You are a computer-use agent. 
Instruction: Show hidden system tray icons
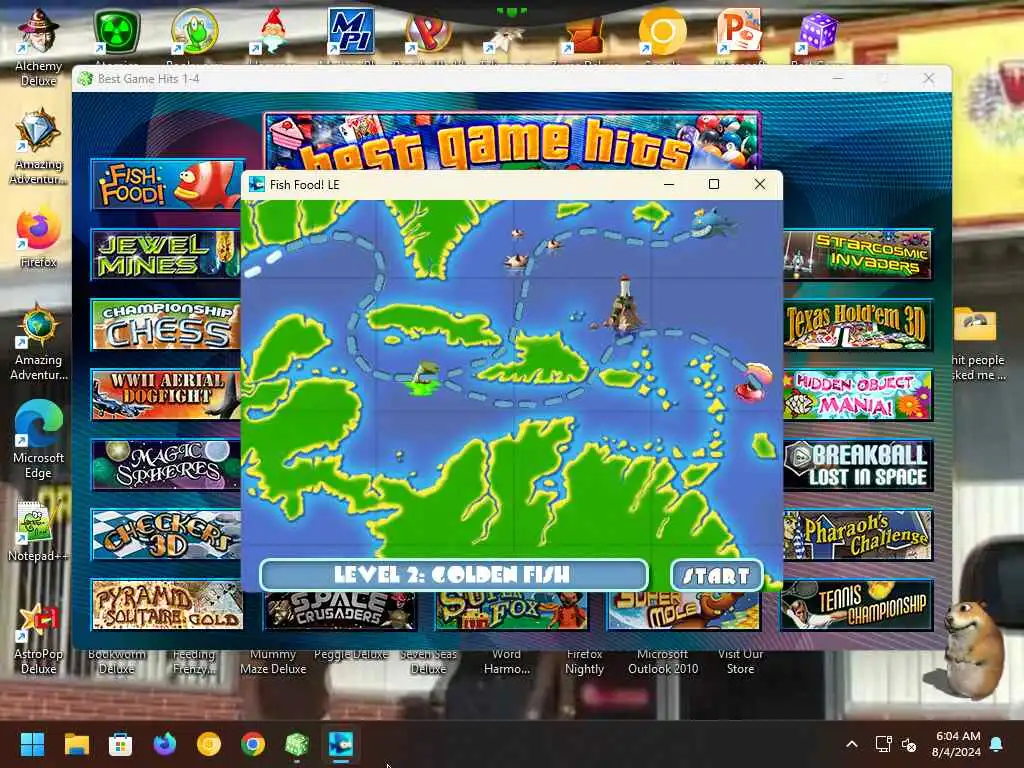click(852, 744)
